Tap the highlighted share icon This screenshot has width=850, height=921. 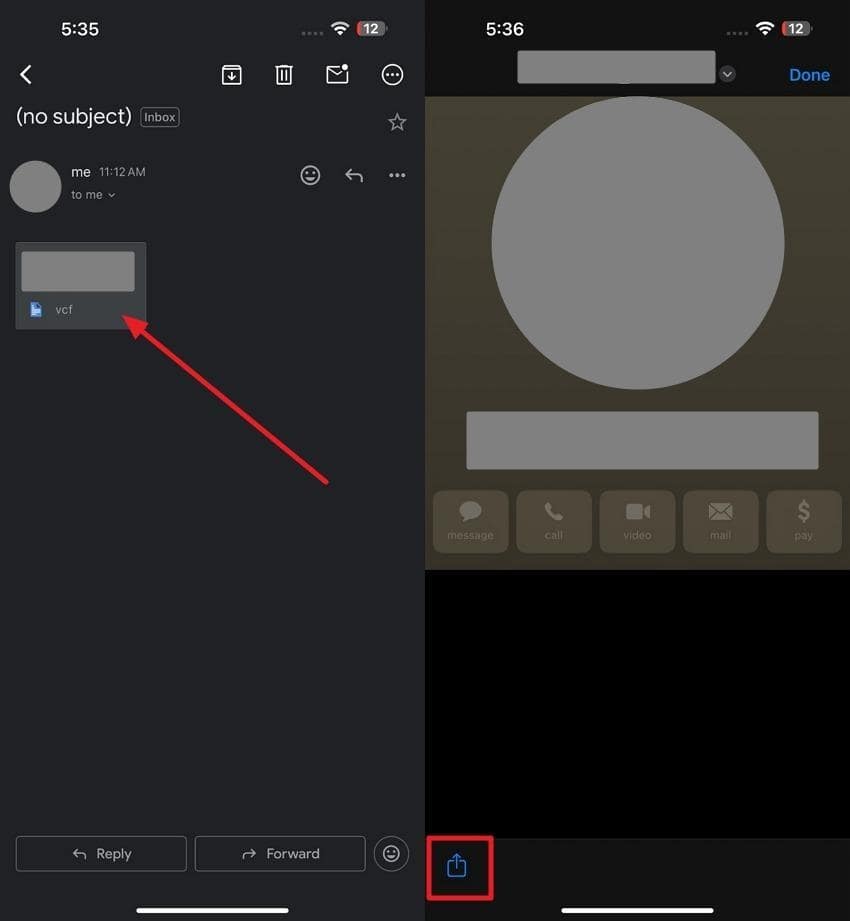[x=458, y=868]
